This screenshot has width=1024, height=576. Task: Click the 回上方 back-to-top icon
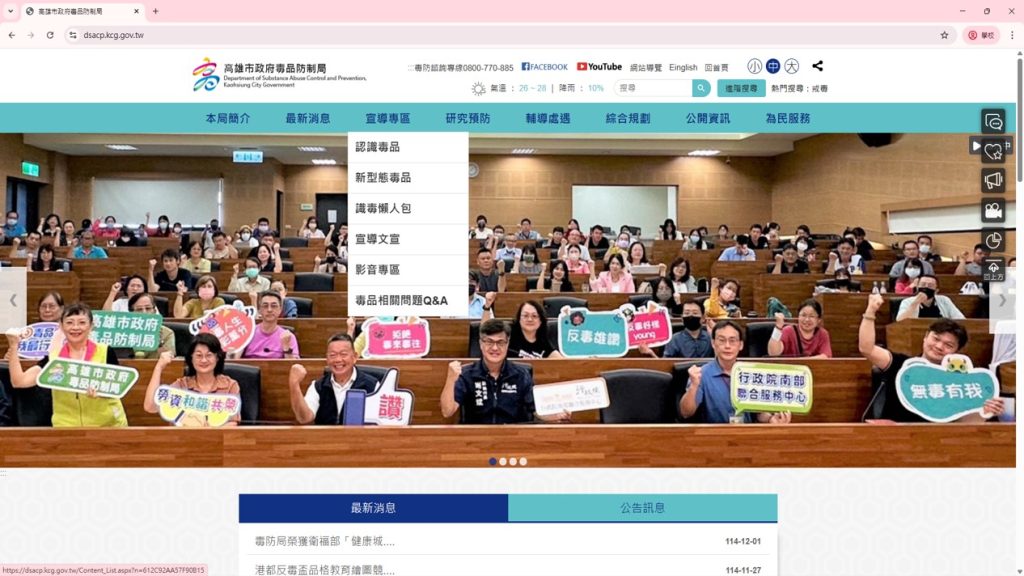click(x=993, y=270)
